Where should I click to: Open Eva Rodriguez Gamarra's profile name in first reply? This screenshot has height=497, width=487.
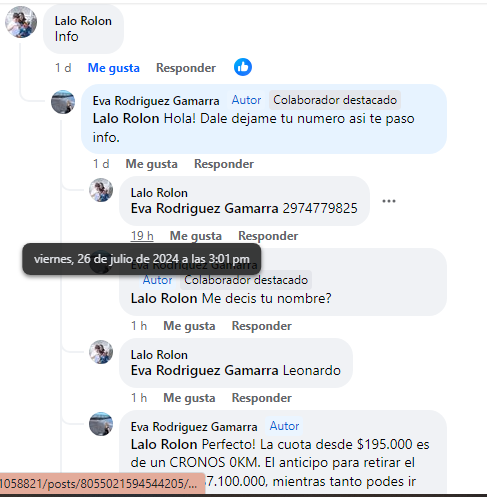point(156,101)
